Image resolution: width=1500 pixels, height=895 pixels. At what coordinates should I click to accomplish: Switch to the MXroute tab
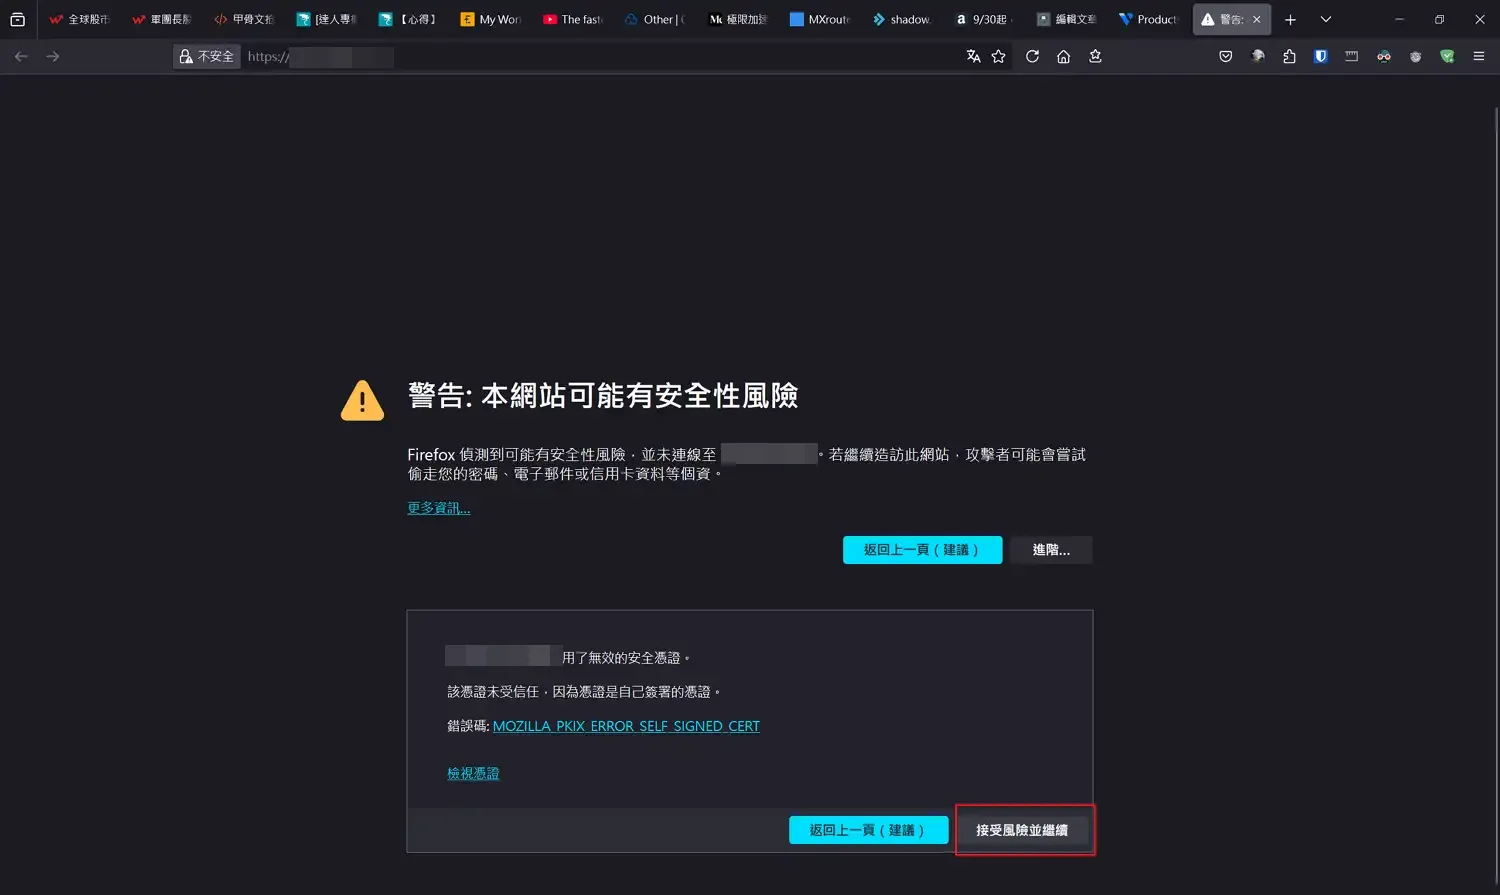pos(820,19)
